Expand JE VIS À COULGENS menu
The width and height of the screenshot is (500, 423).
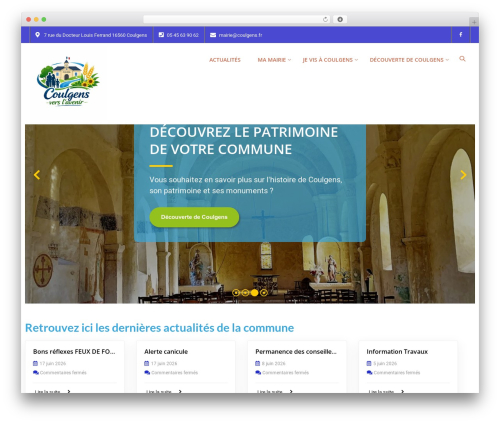click(x=330, y=60)
